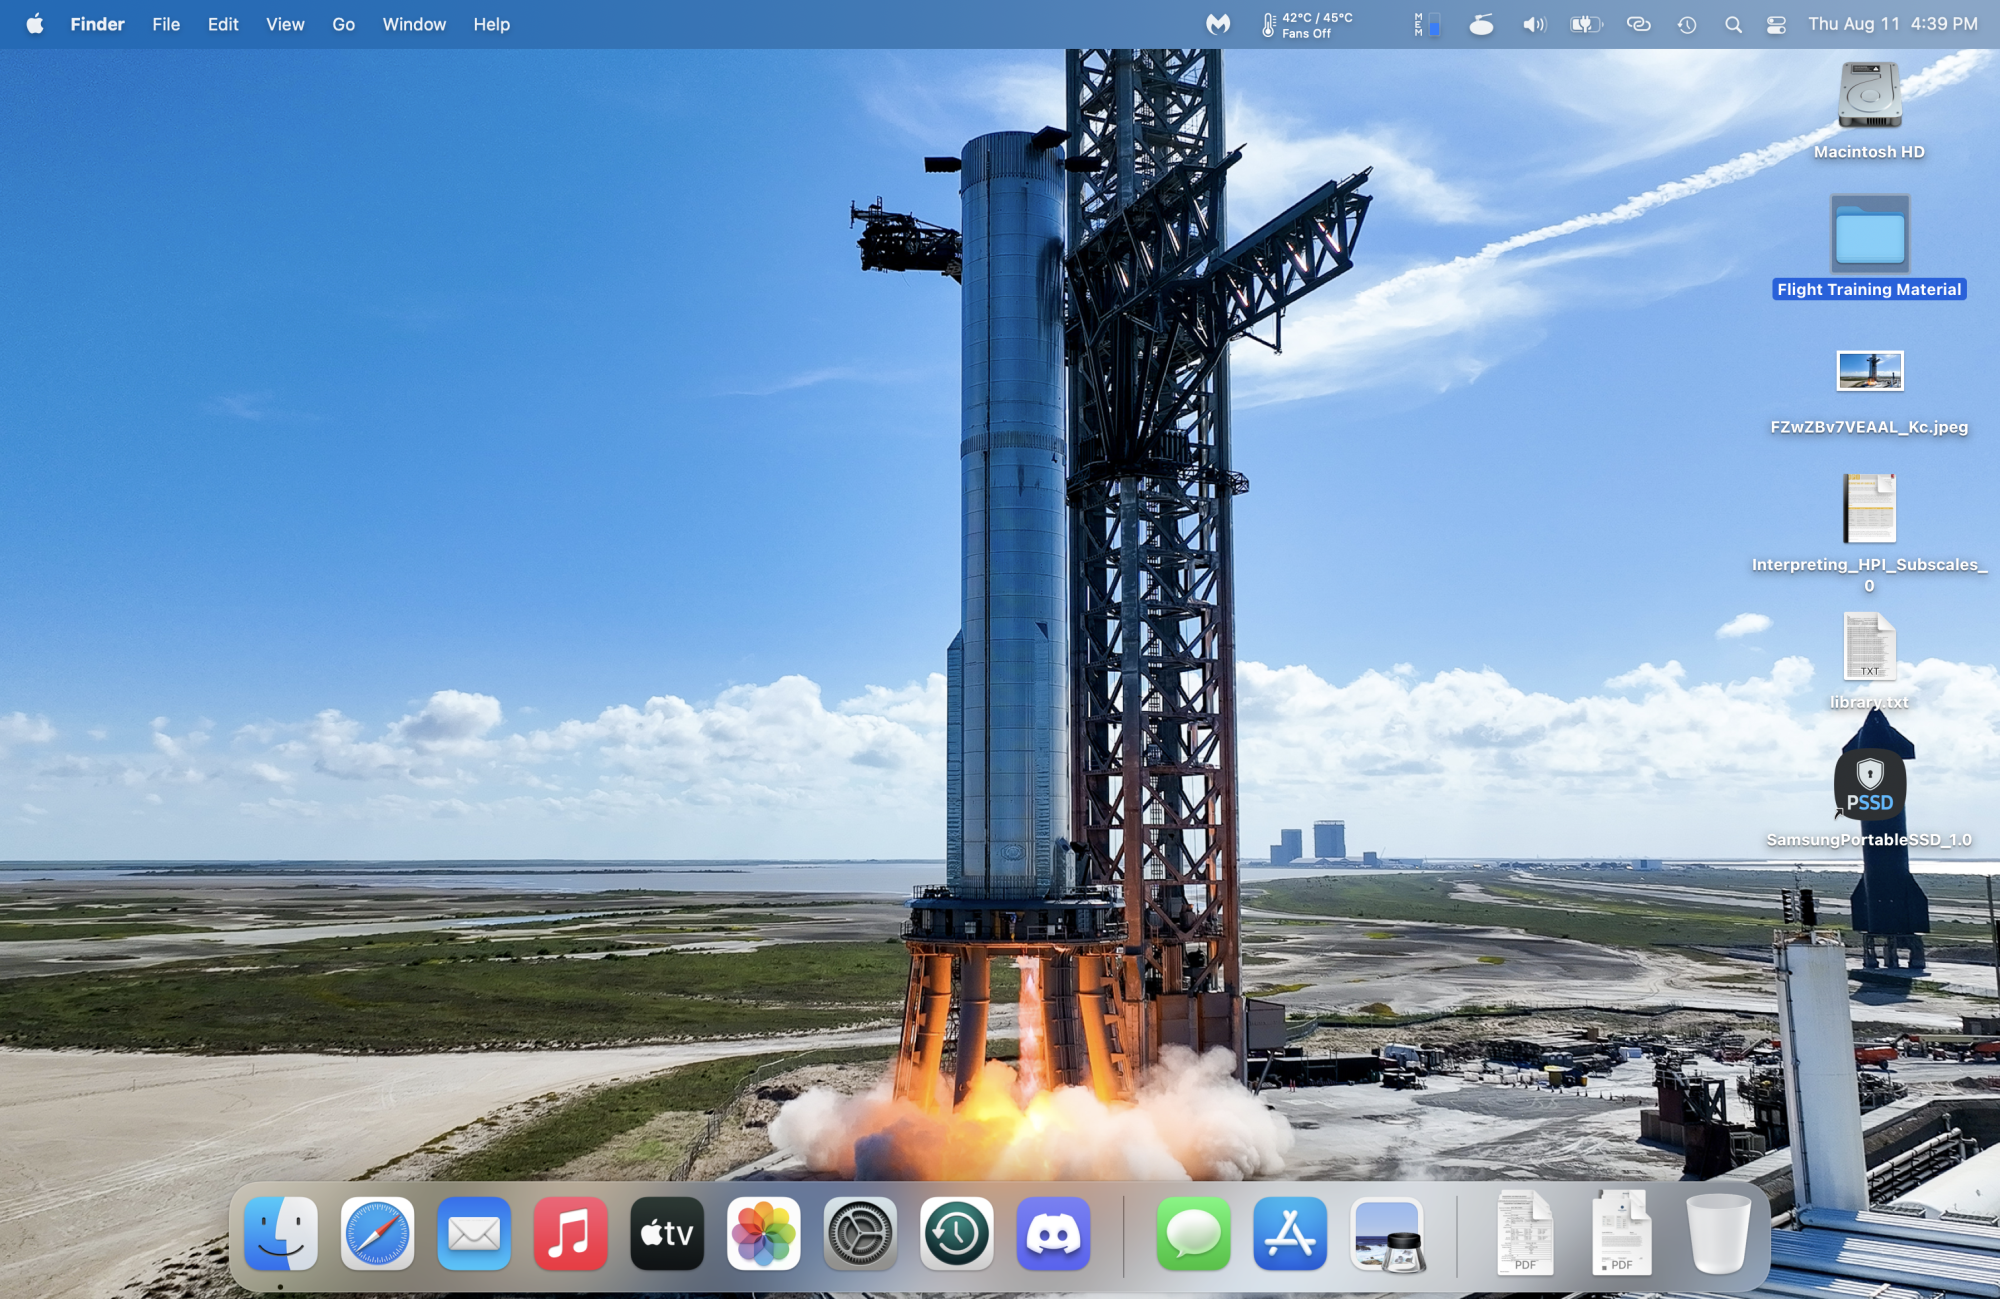Open the View menu
Screen dimensions: 2000x1299
285,25
